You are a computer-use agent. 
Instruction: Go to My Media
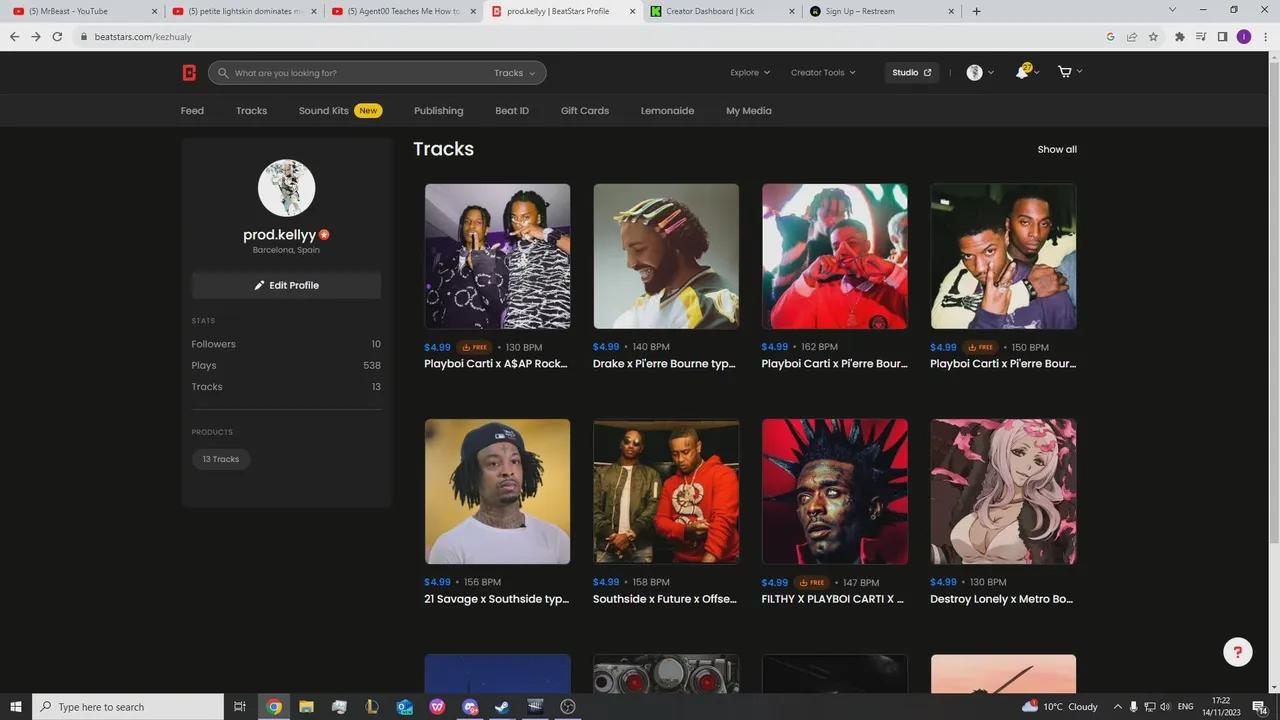749,111
